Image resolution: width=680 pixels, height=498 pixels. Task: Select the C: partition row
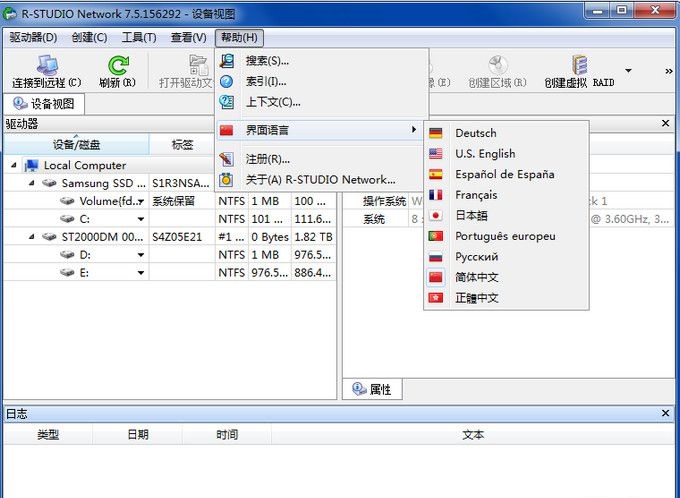tap(170, 219)
